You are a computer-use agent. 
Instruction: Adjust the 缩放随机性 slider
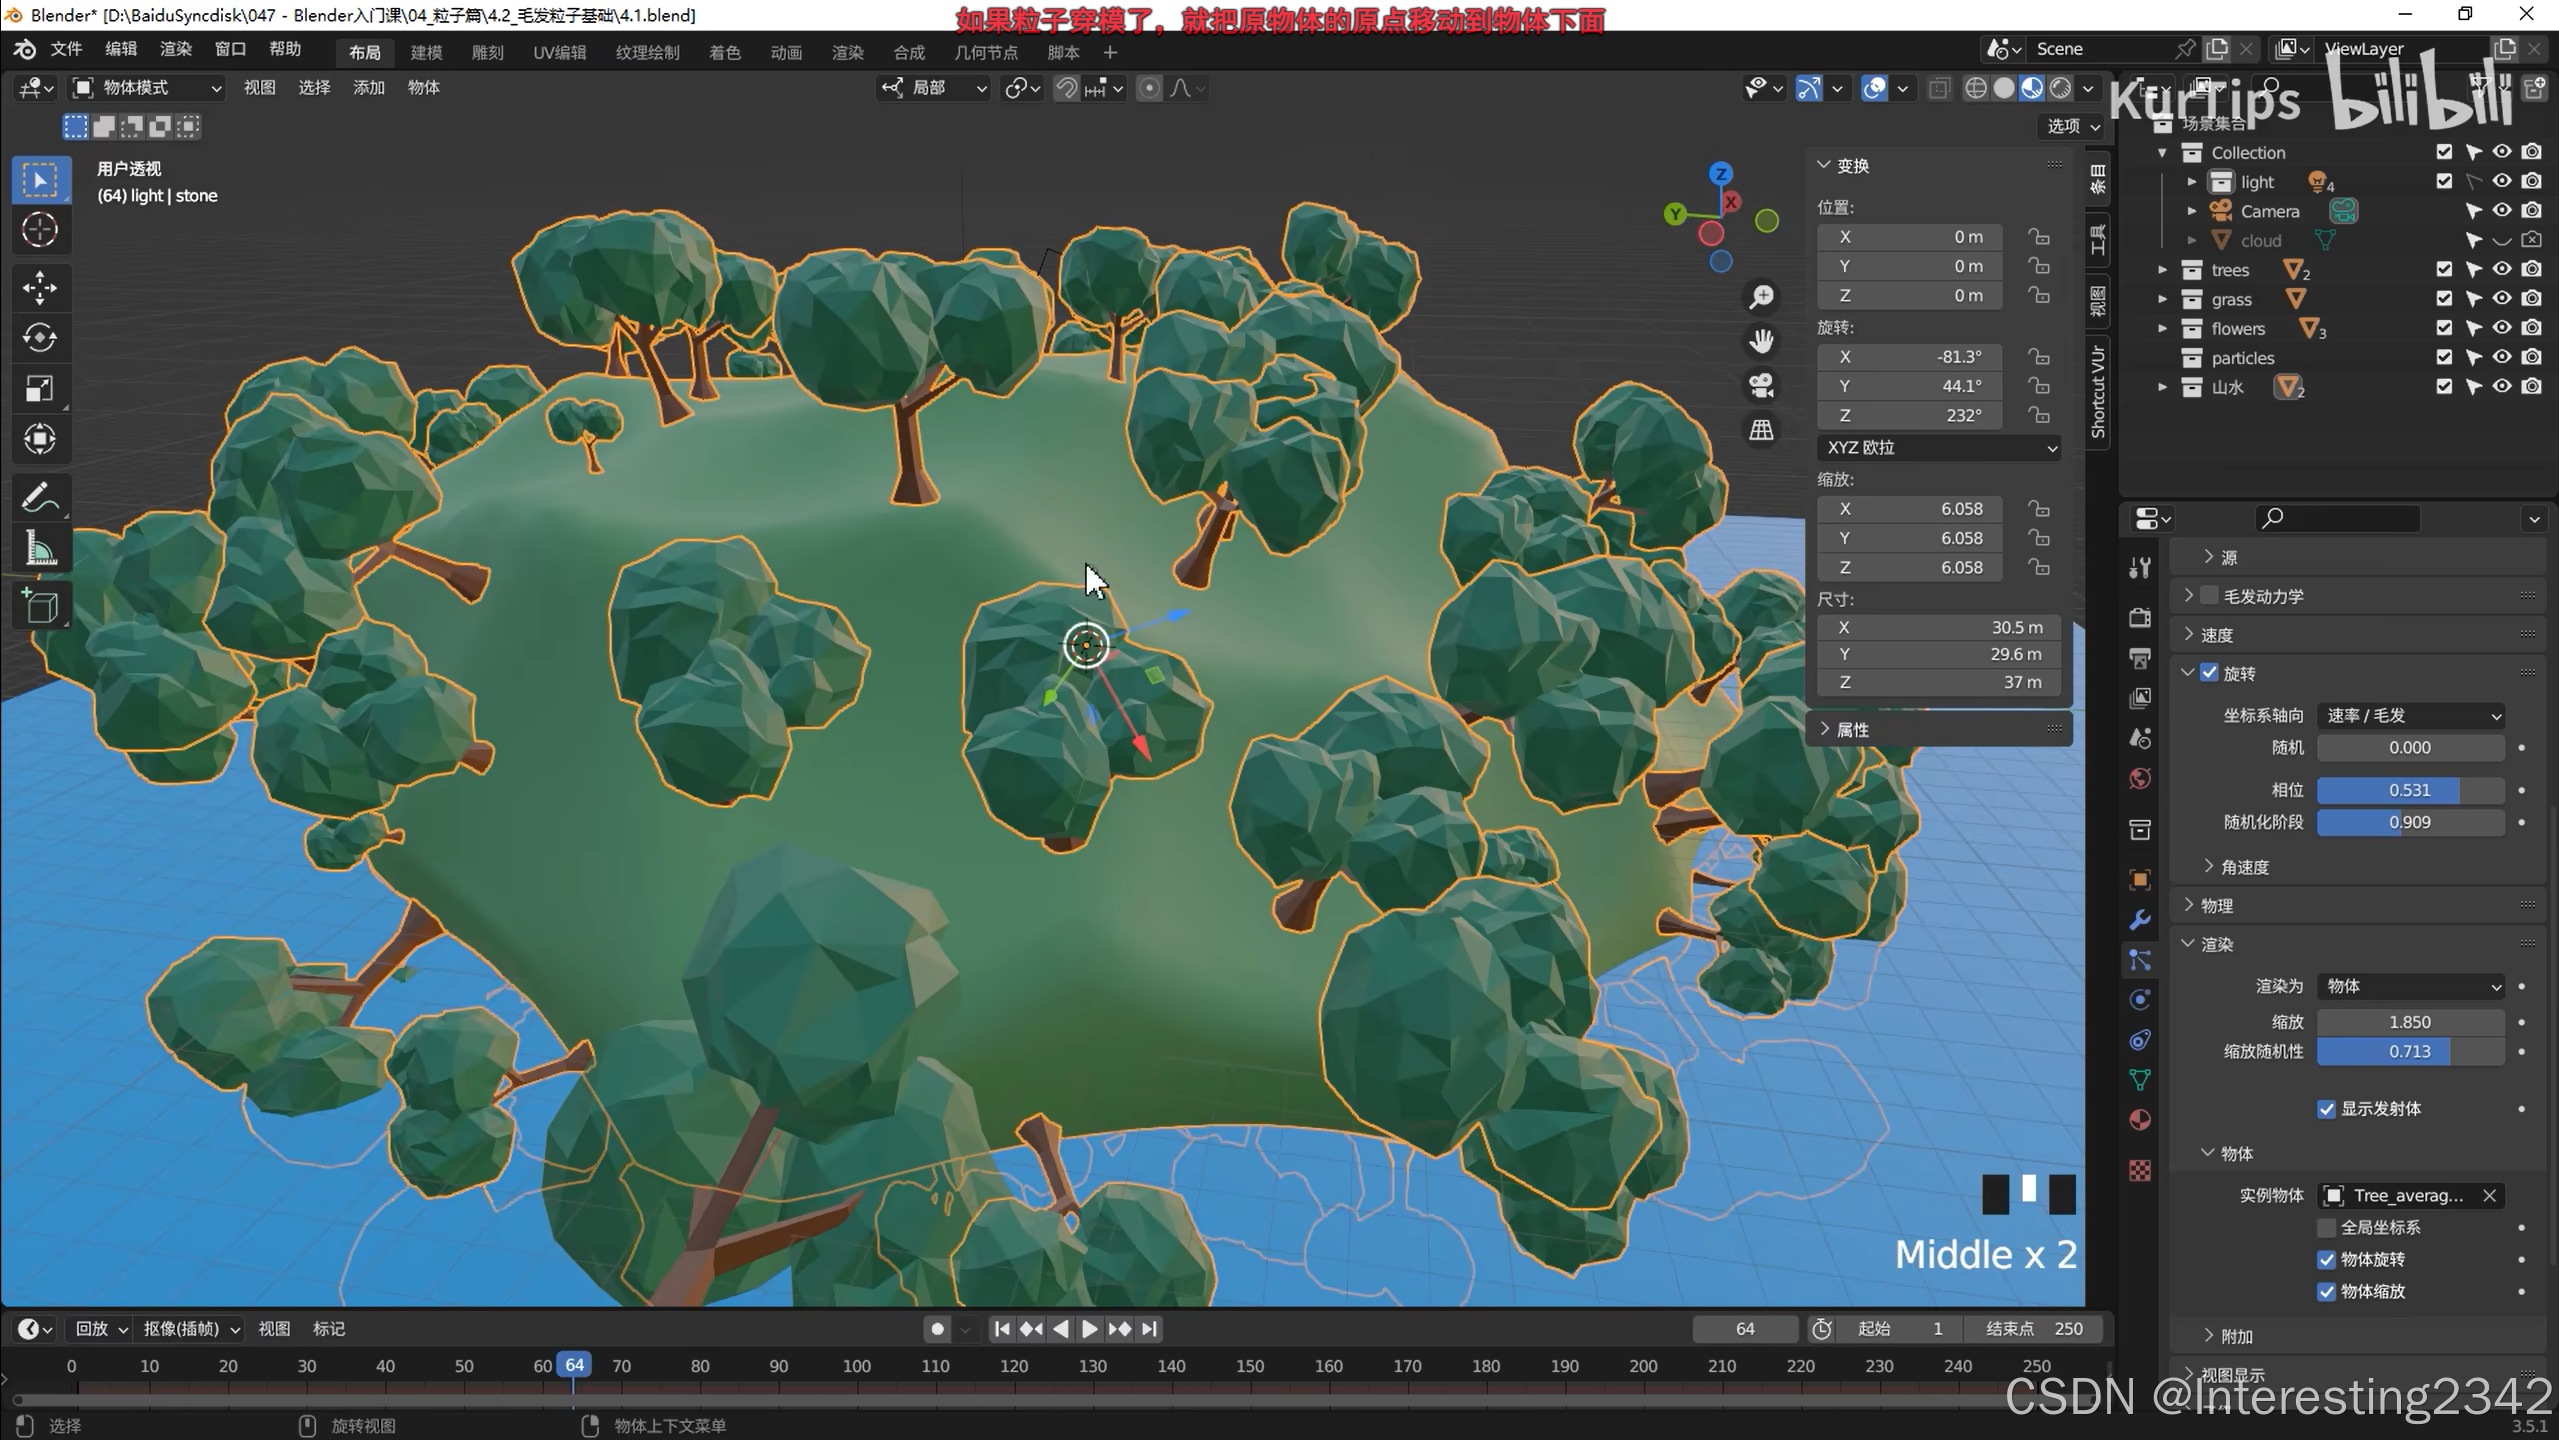click(x=2409, y=1051)
